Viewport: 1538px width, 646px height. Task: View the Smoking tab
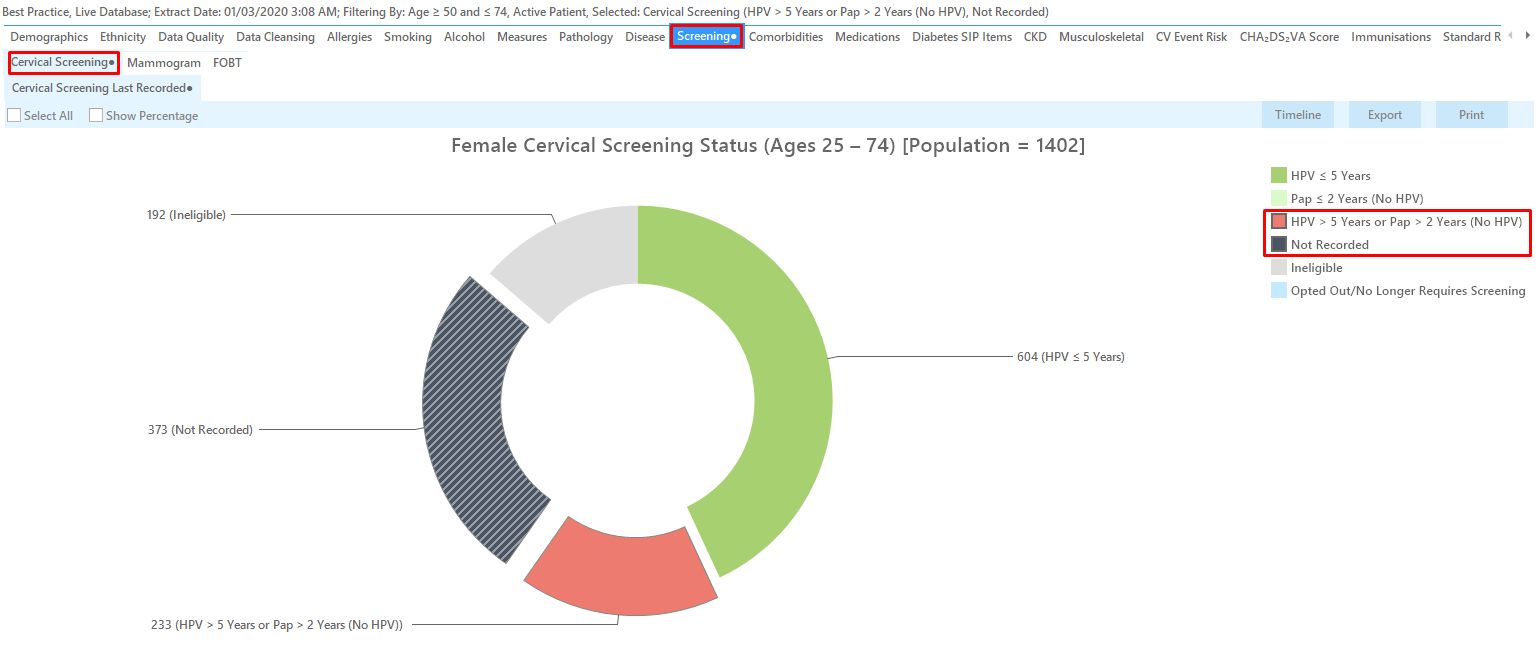(x=408, y=37)
